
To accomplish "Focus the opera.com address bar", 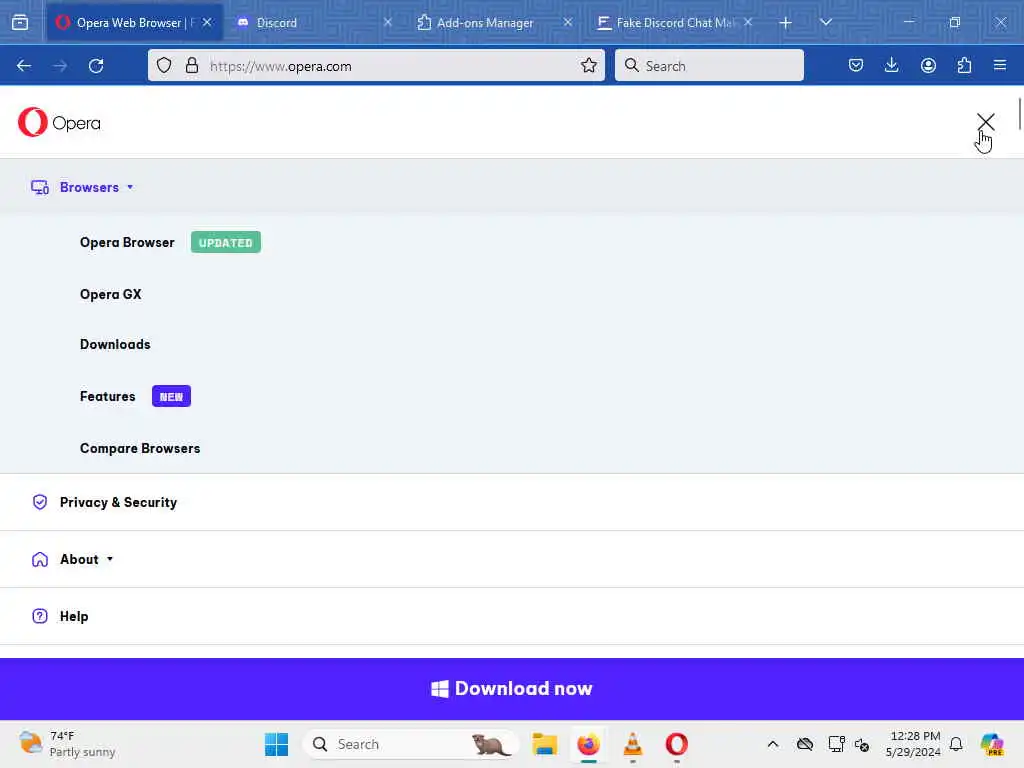I will pos(376,65).
